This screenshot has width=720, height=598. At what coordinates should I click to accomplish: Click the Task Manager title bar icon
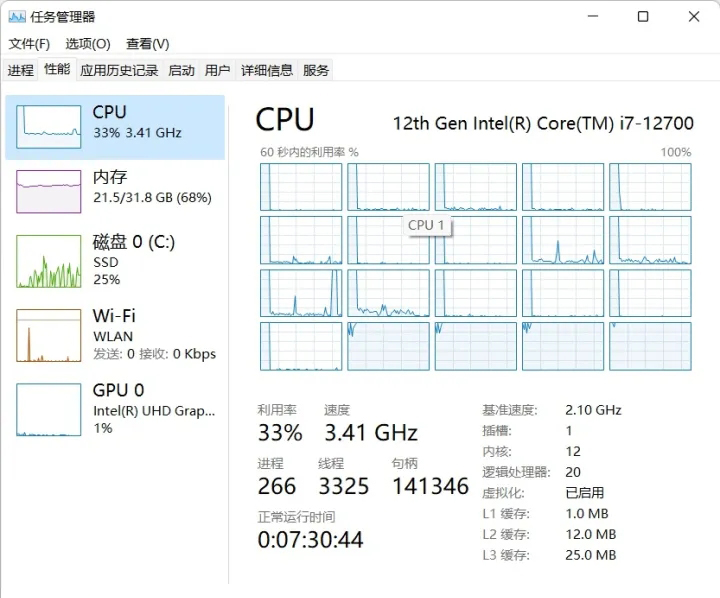point(17,17)
